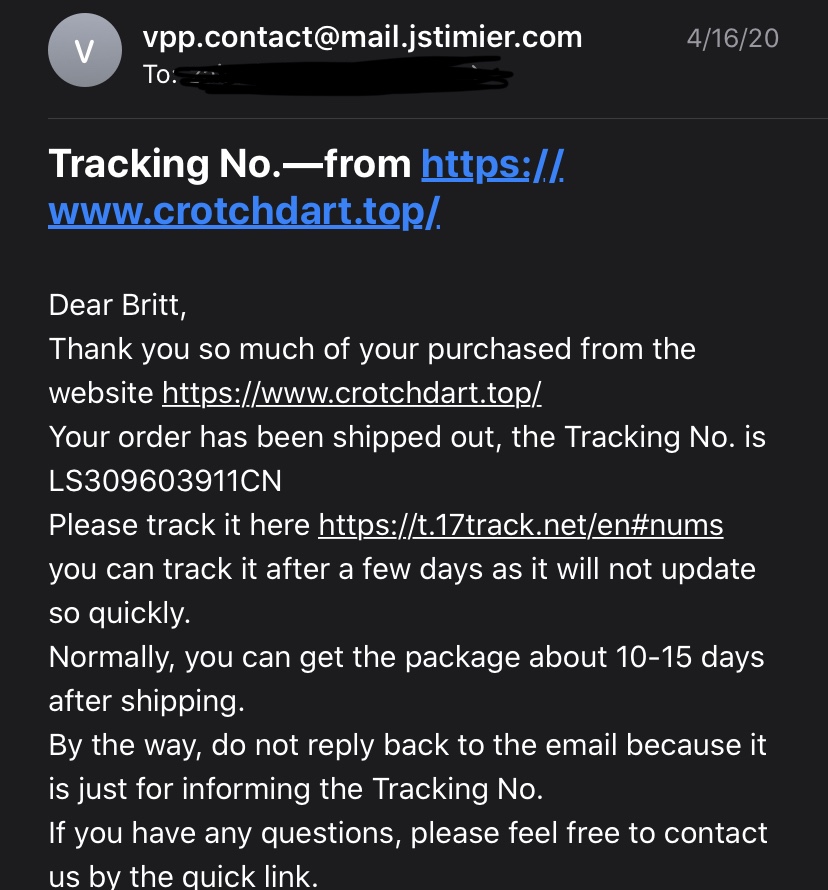Tap the Thank you so much line
This screenshot has width=828, height=890.
(x=372, y=349)
